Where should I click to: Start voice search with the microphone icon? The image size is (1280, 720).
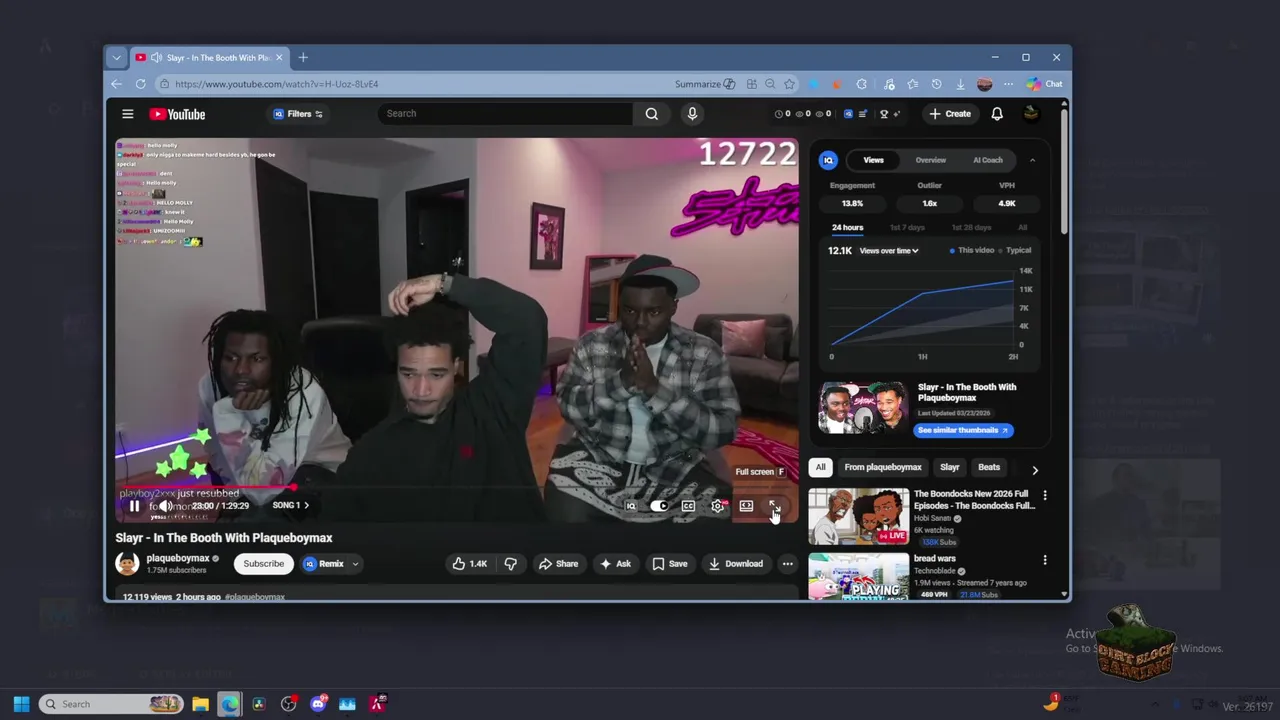point(692,113)
